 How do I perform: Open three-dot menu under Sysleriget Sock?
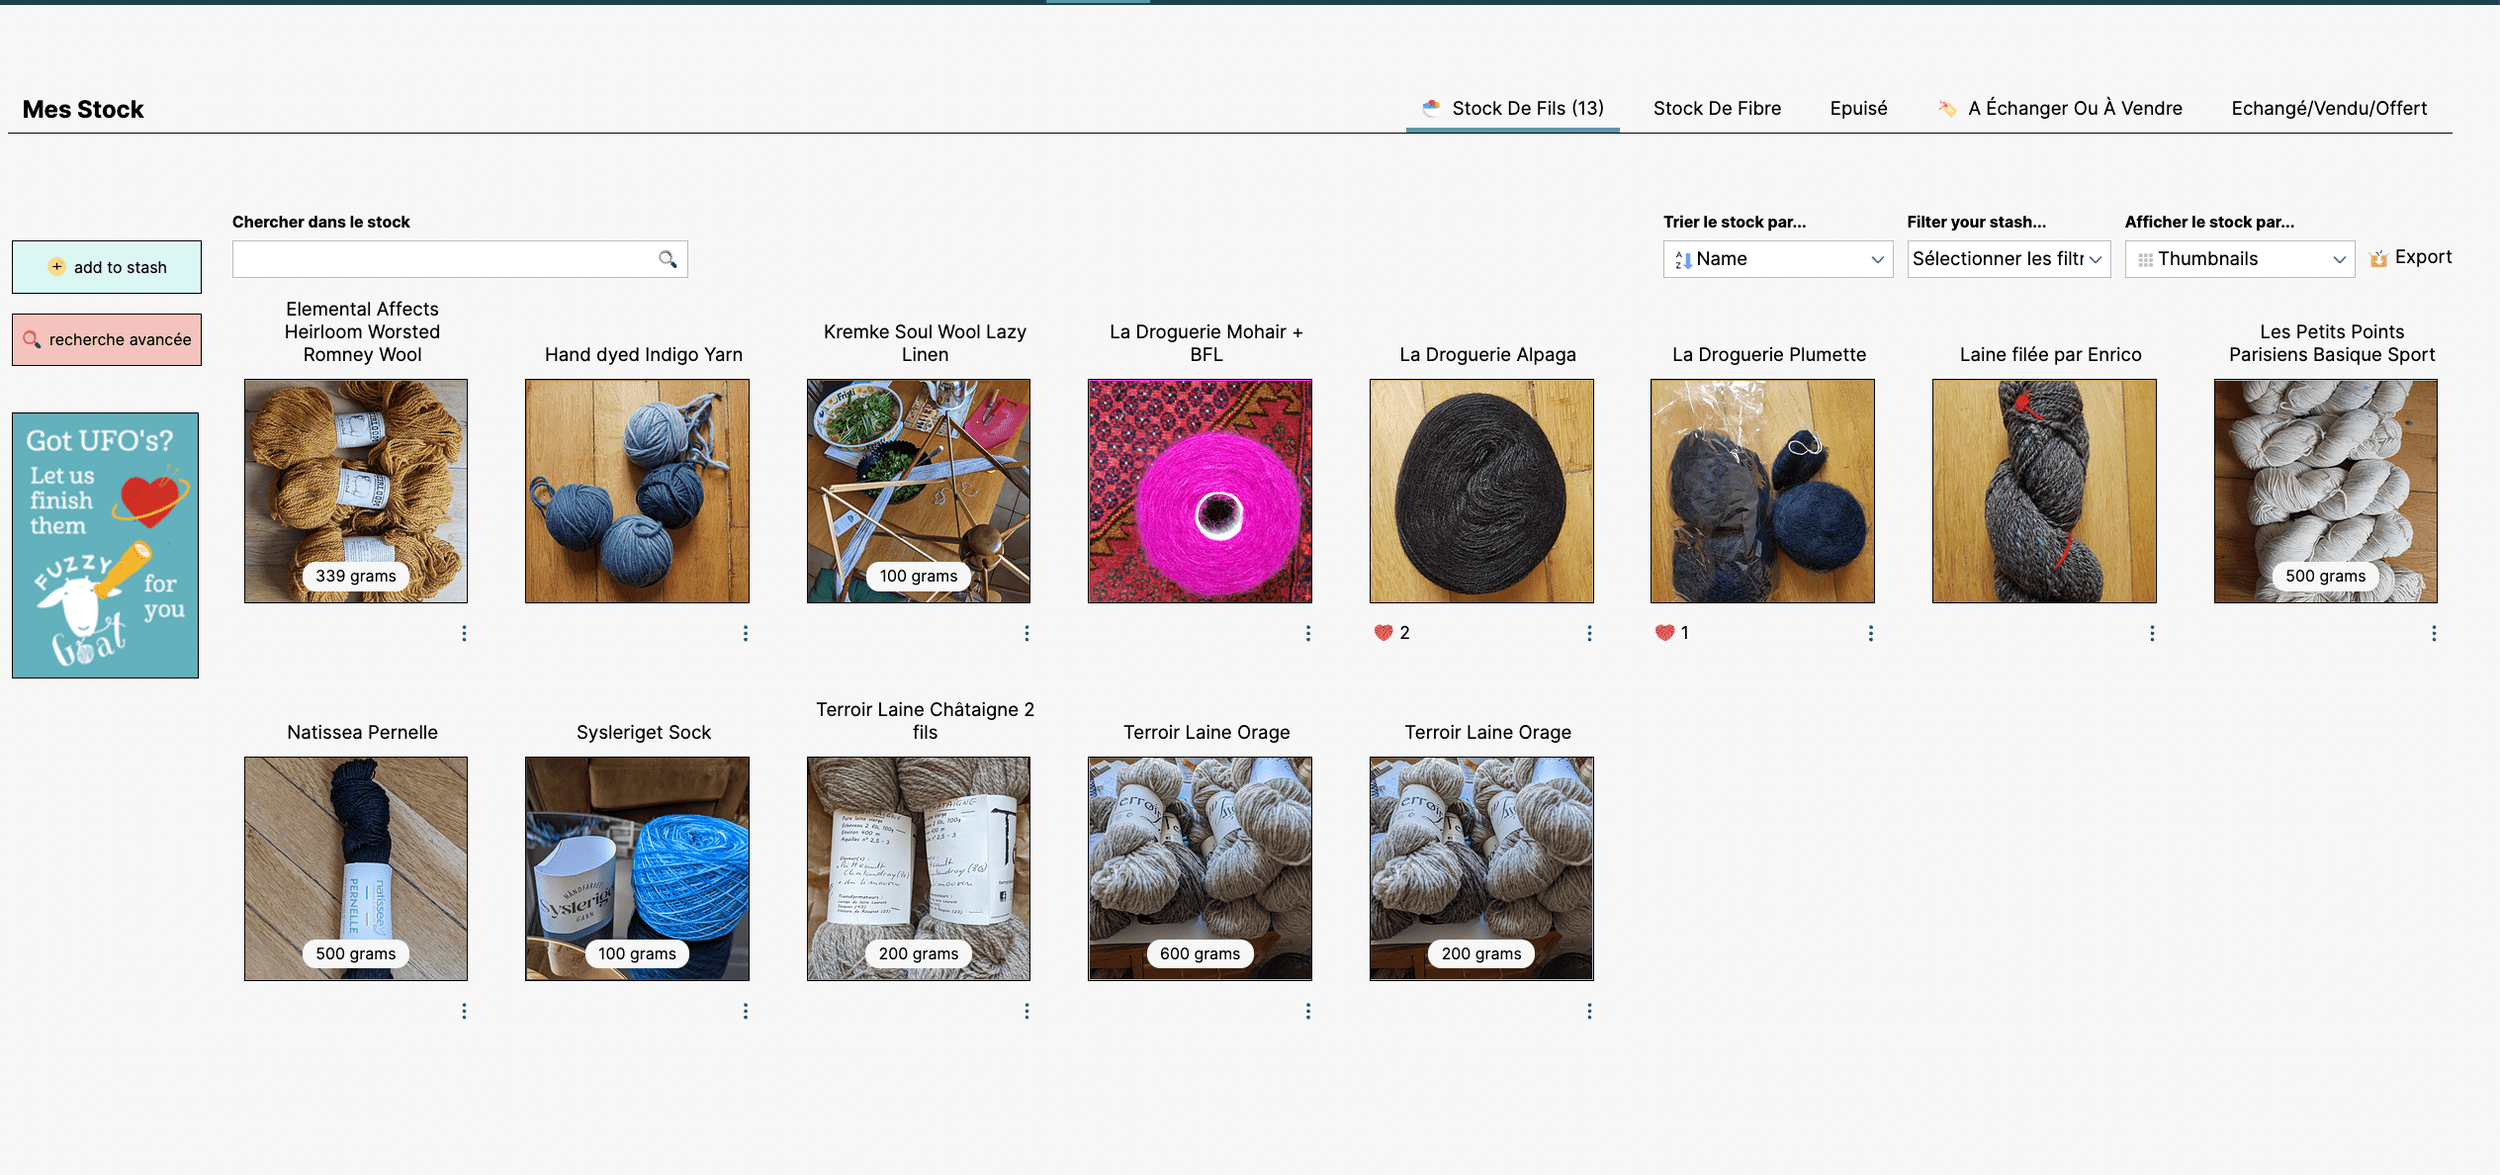(745, 1011)
